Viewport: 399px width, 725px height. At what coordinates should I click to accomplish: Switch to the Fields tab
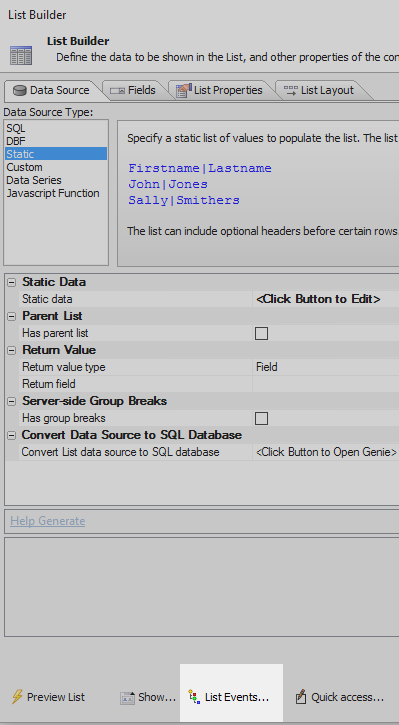(x=135, y=90)
